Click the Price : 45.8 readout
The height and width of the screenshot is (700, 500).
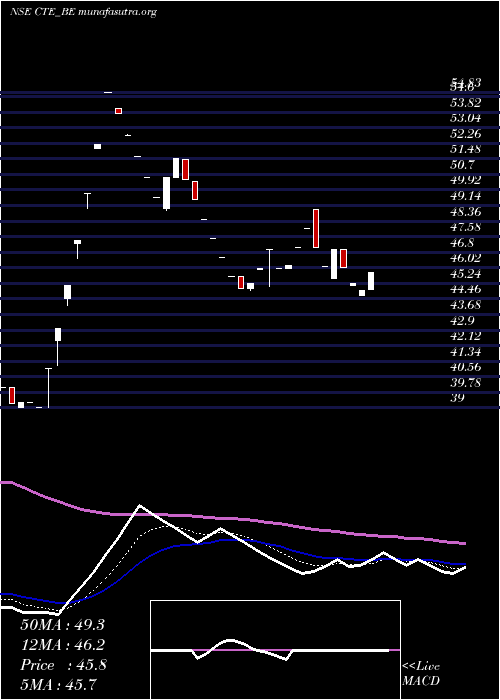(63, 665)
